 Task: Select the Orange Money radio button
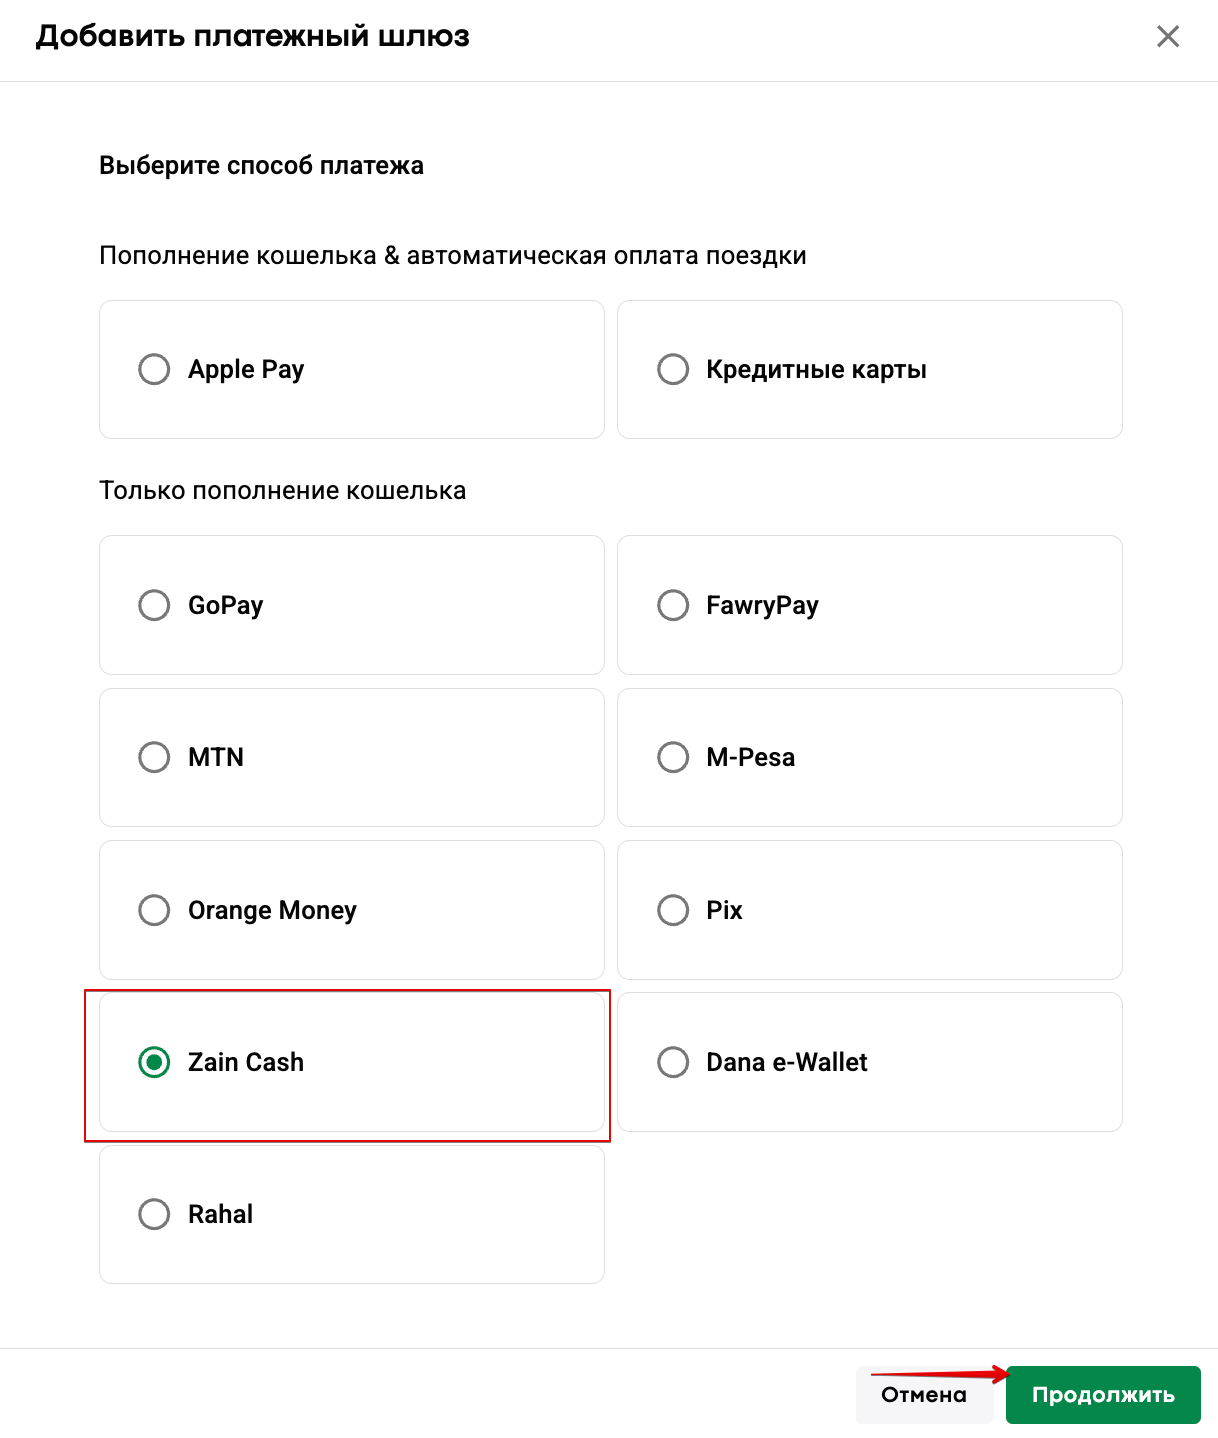pos(154,910)
